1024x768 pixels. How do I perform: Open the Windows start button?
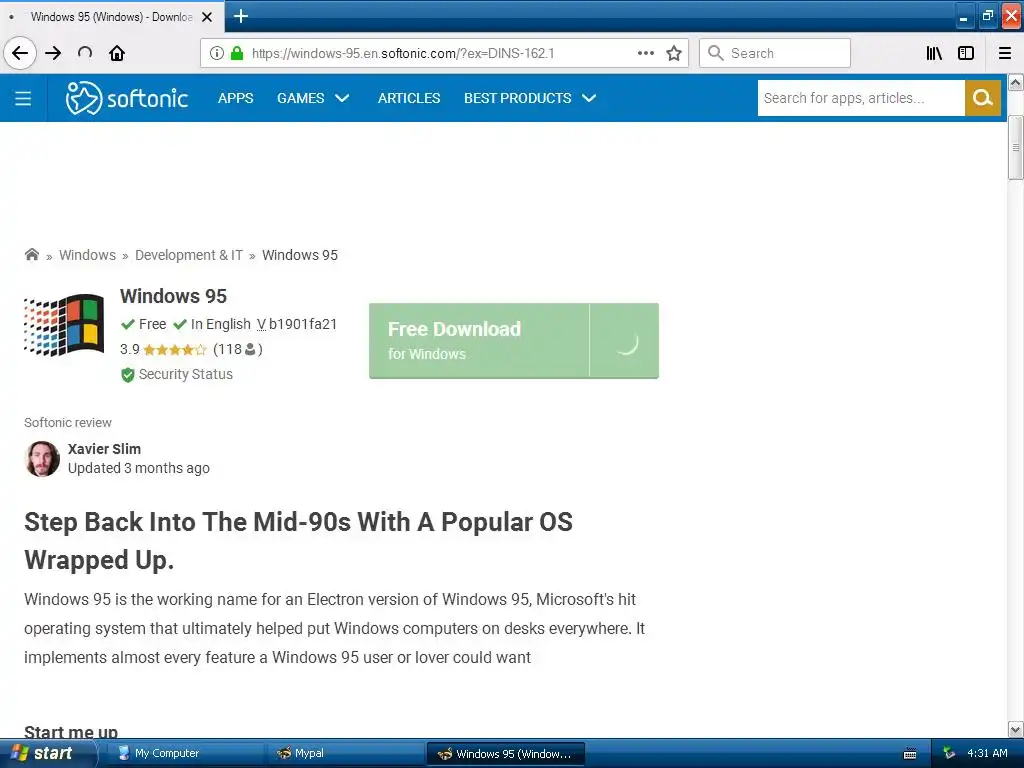coord(47,753)
